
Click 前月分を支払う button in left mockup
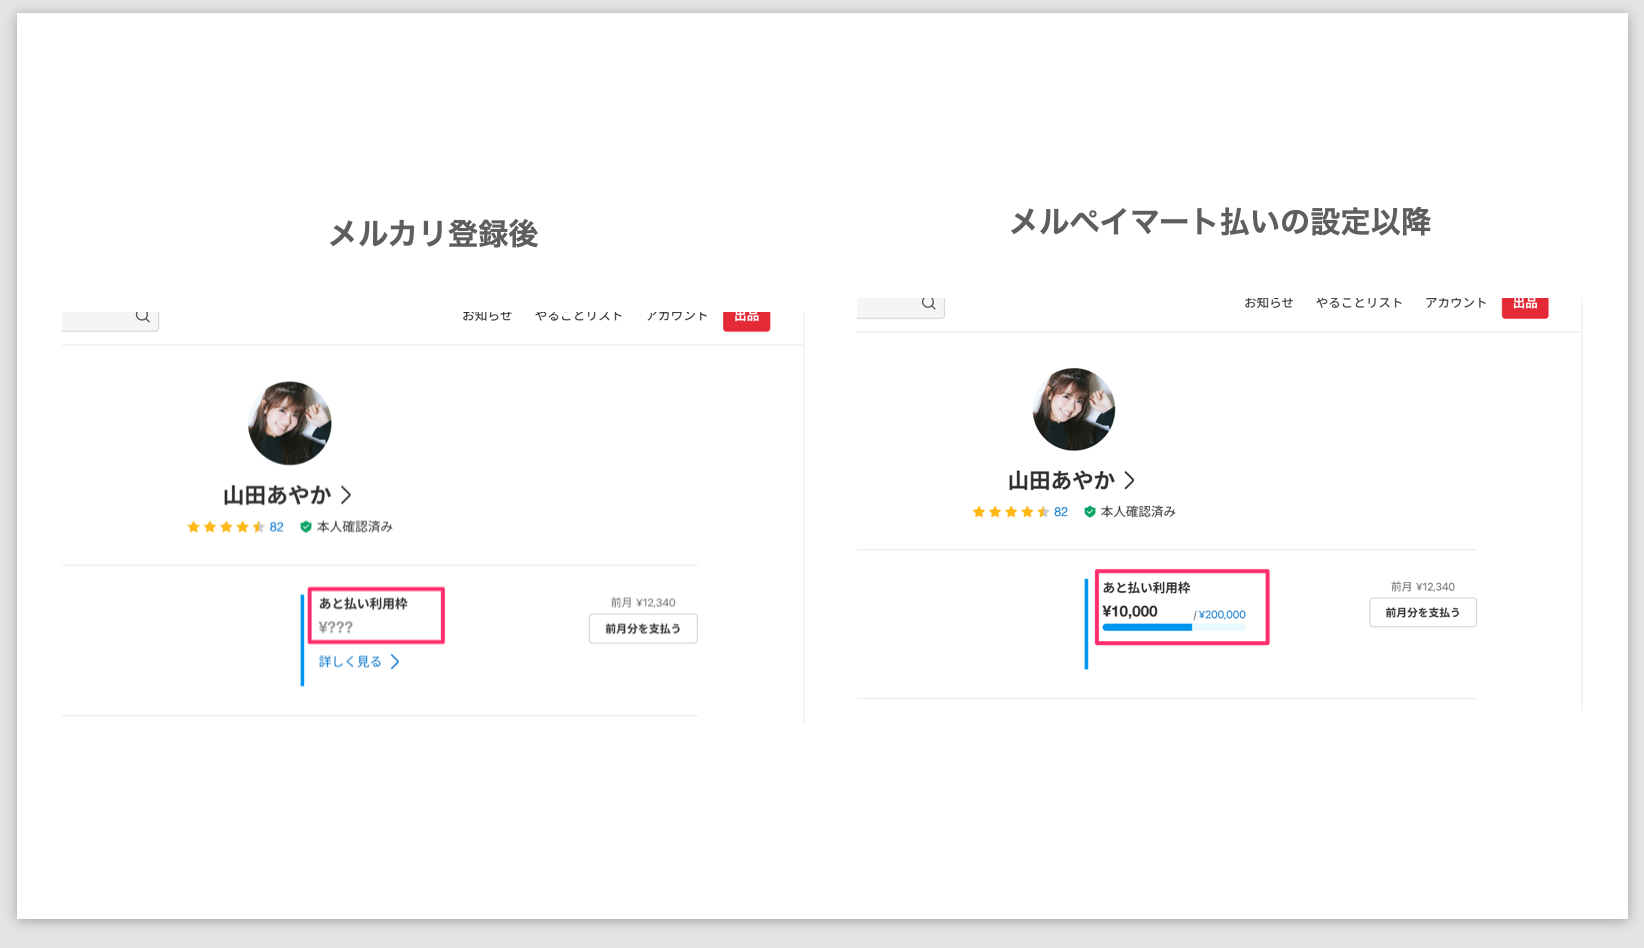tap(643, 629)
